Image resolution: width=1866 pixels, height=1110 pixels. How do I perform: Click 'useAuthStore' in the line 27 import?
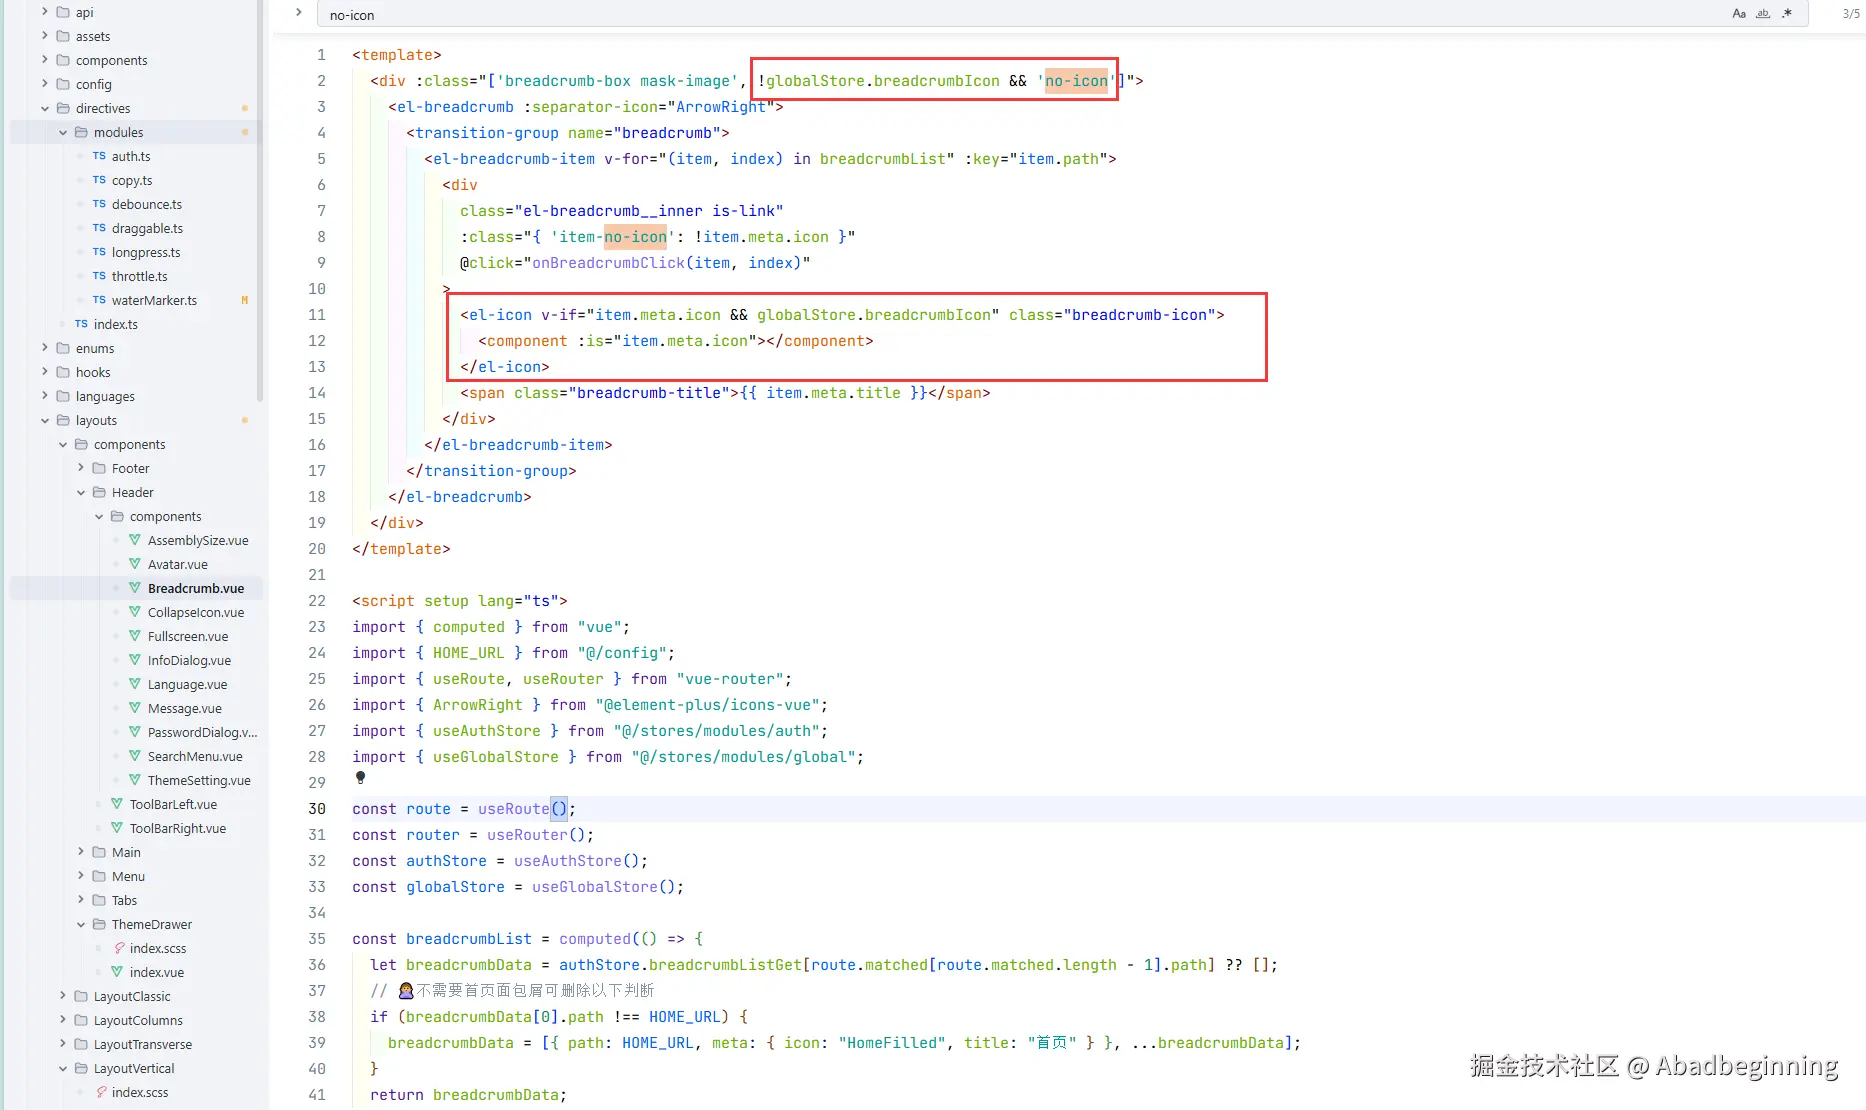point(487,731)
